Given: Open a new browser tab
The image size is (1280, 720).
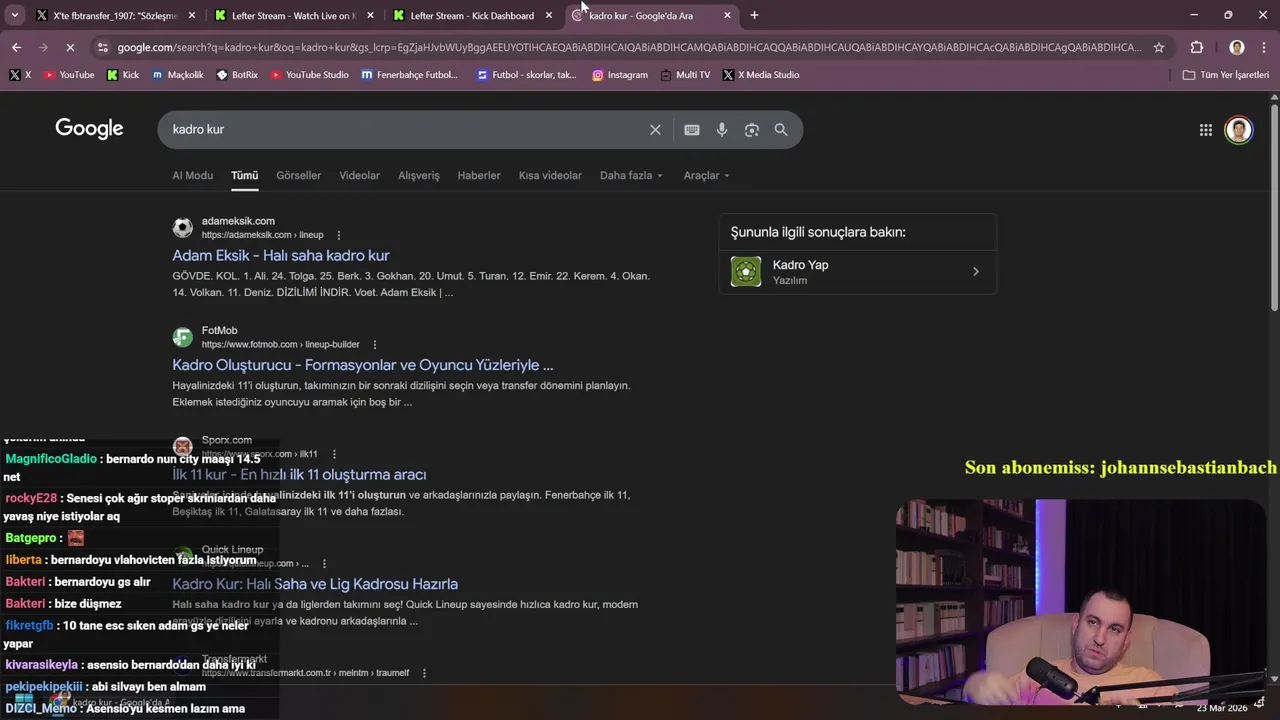Looking at the screenshot, I should point(754,15).
